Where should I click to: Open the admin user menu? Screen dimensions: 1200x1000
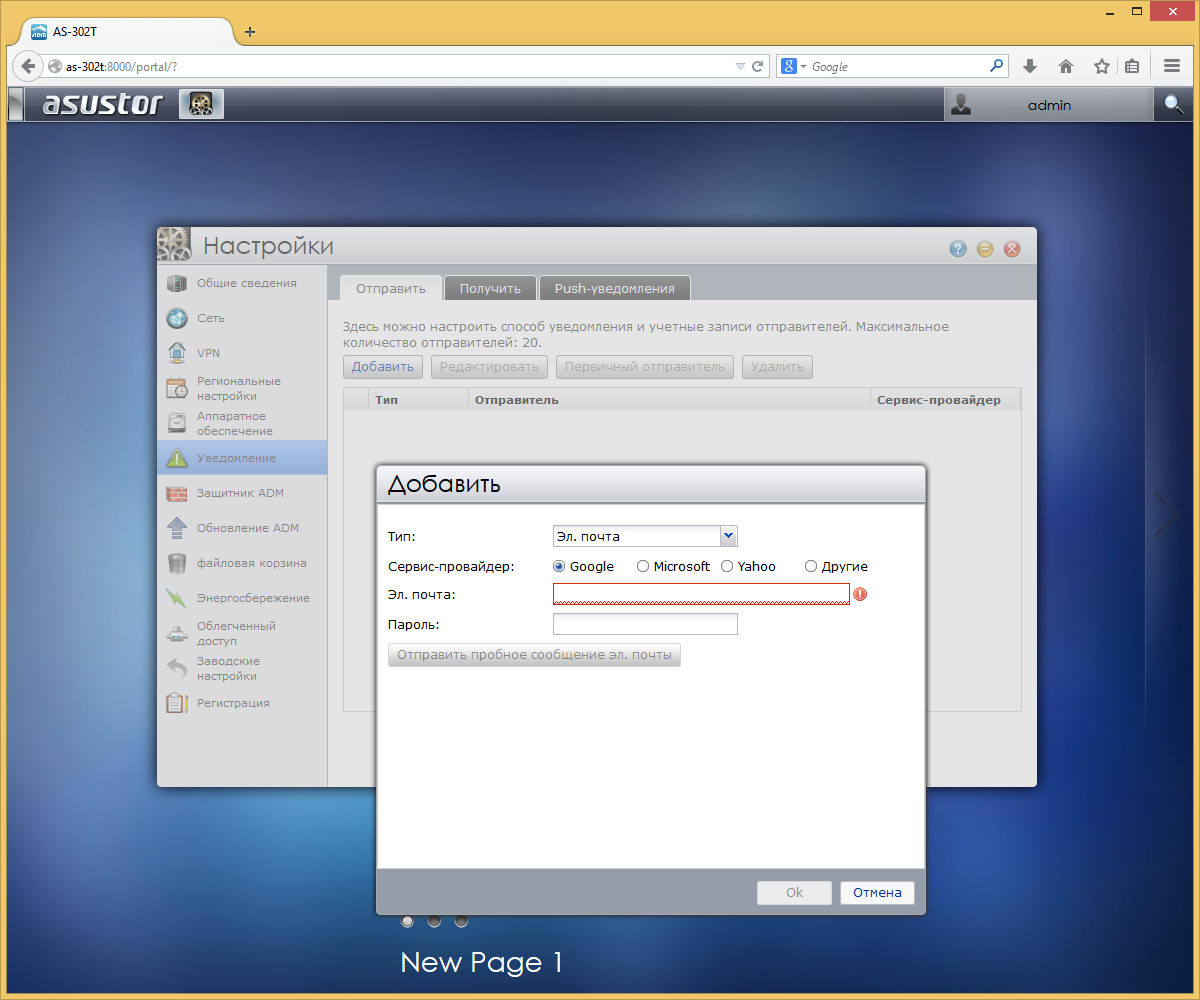pos(1049,104)
